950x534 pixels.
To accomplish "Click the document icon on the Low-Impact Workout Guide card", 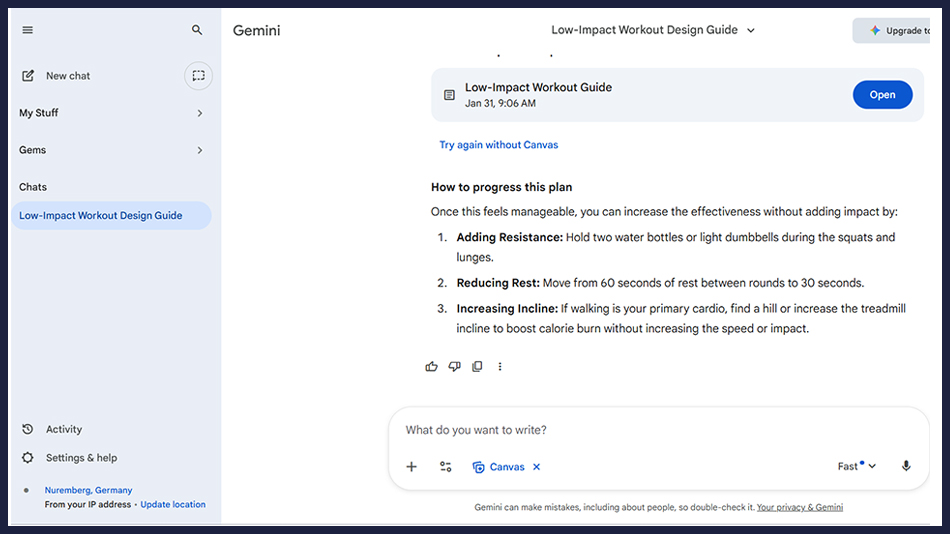I will click(x=449, y=95).
